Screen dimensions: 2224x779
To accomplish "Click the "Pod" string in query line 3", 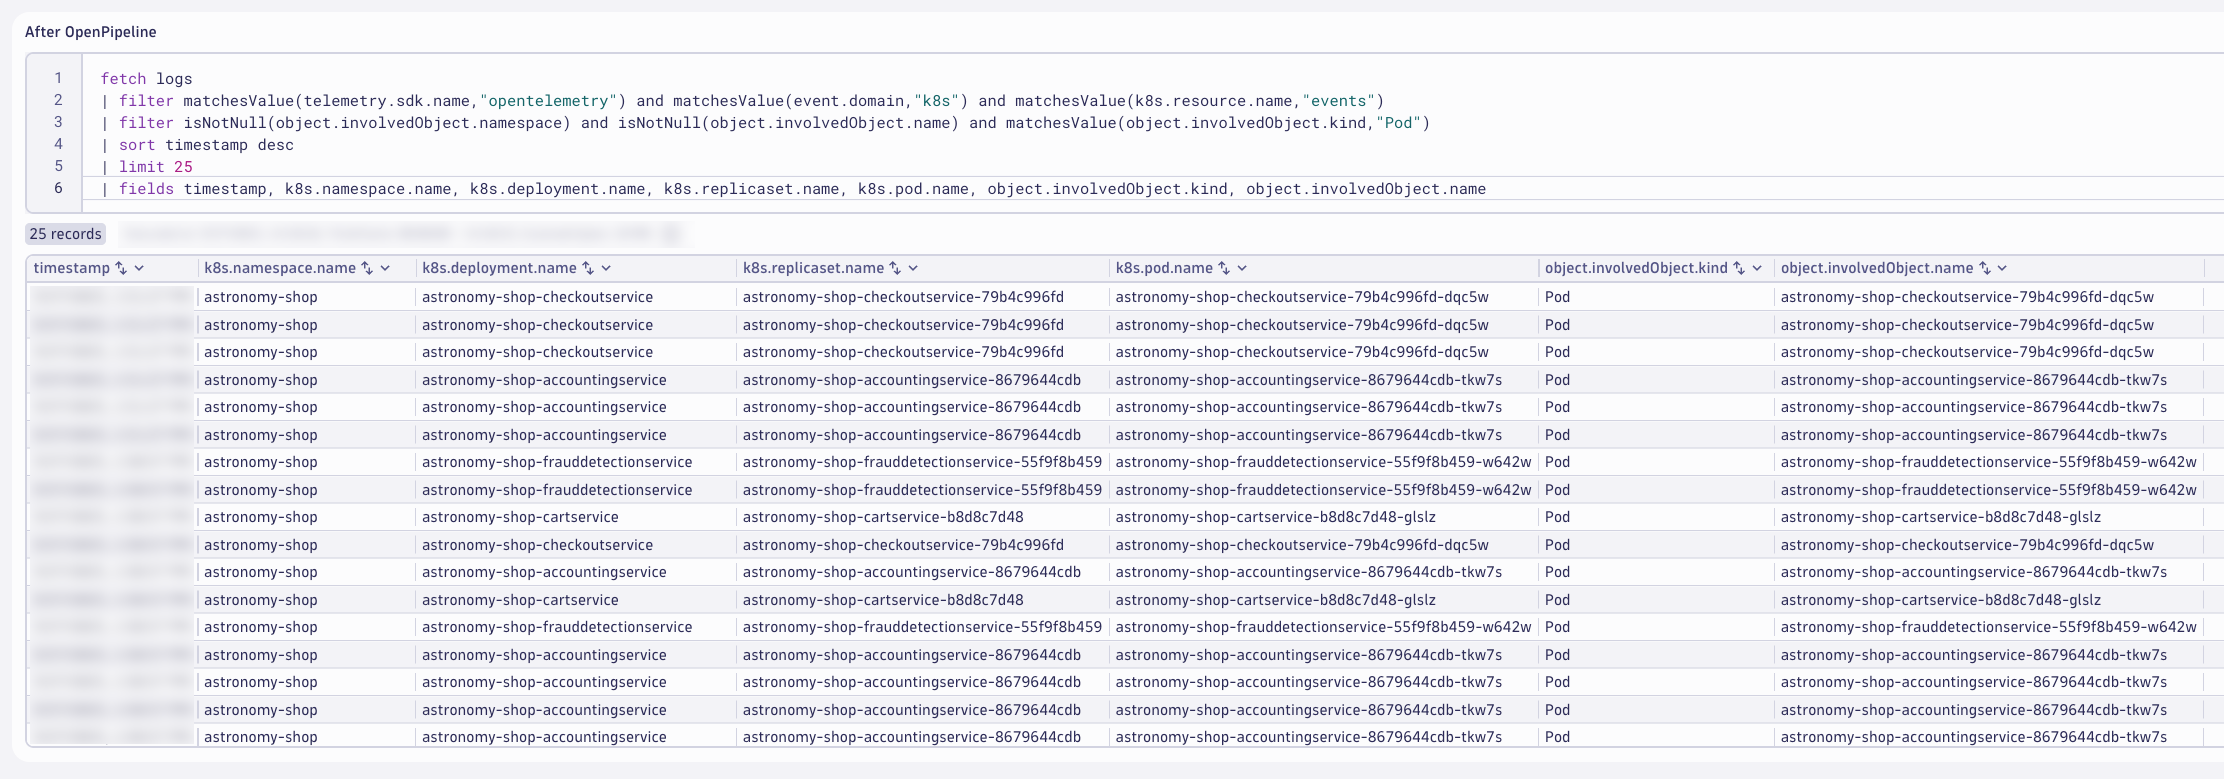I will (x=1399, y=123).
